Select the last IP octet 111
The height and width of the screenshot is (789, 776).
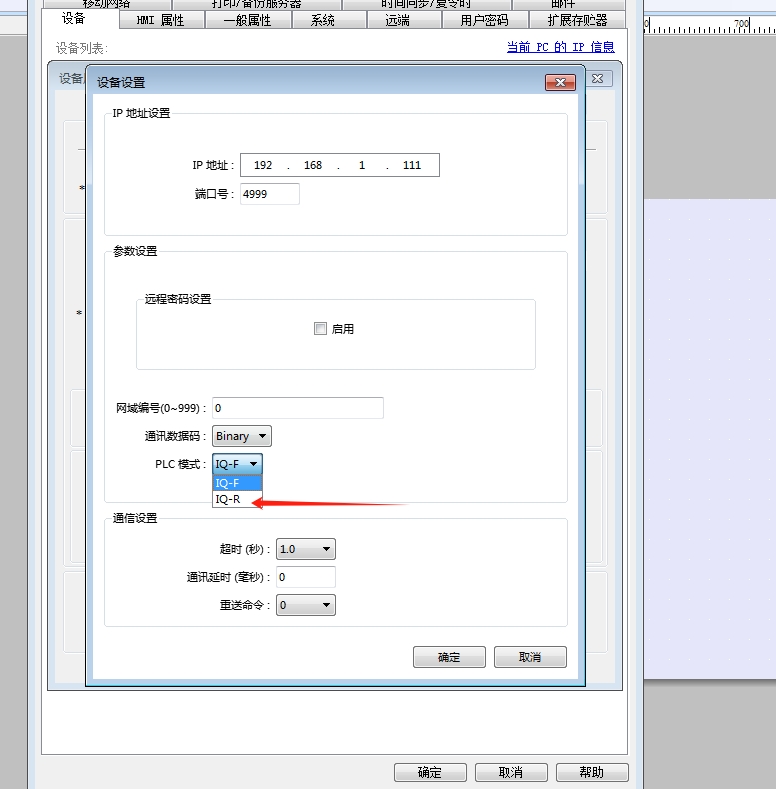click(x=411, y=165)
